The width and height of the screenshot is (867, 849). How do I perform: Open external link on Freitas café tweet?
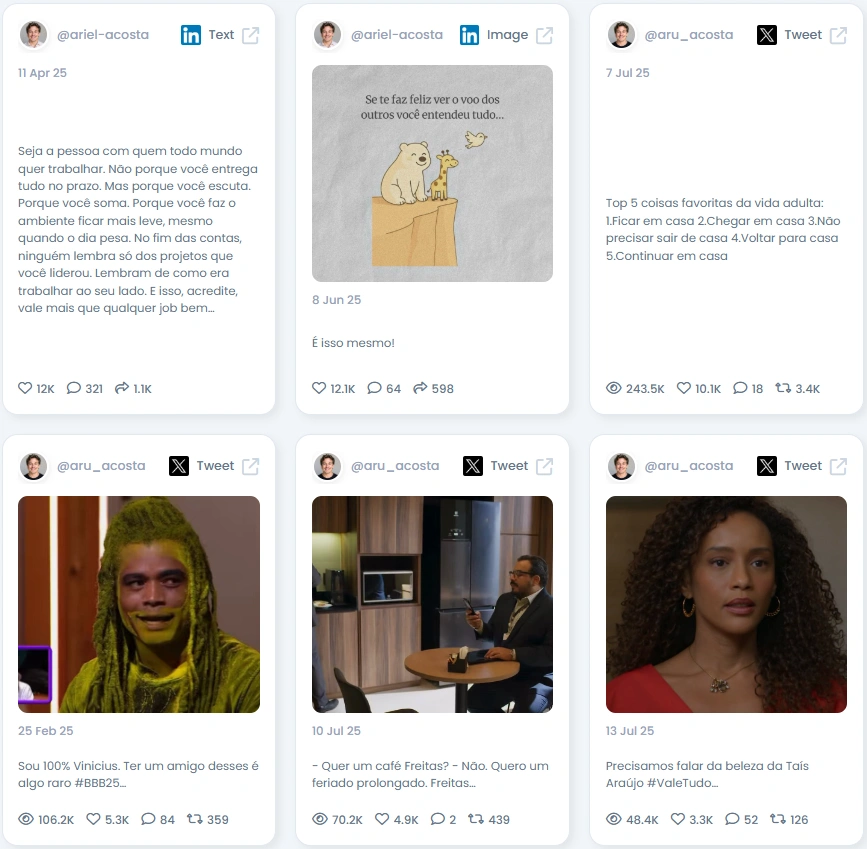tap(545, 466)
